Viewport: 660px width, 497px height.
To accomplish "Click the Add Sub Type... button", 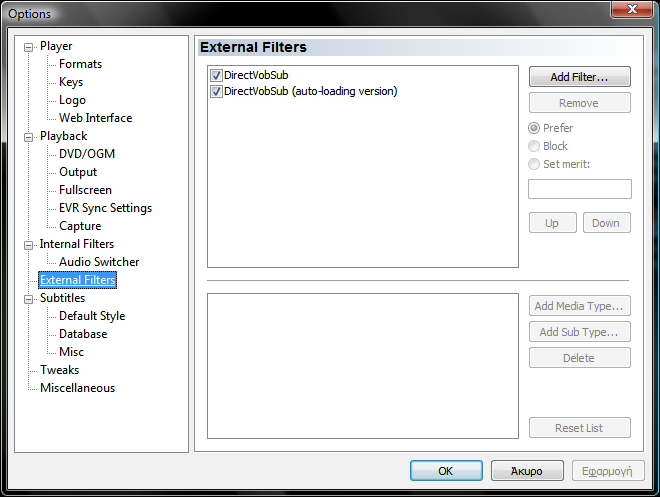I will pos(580,332).
